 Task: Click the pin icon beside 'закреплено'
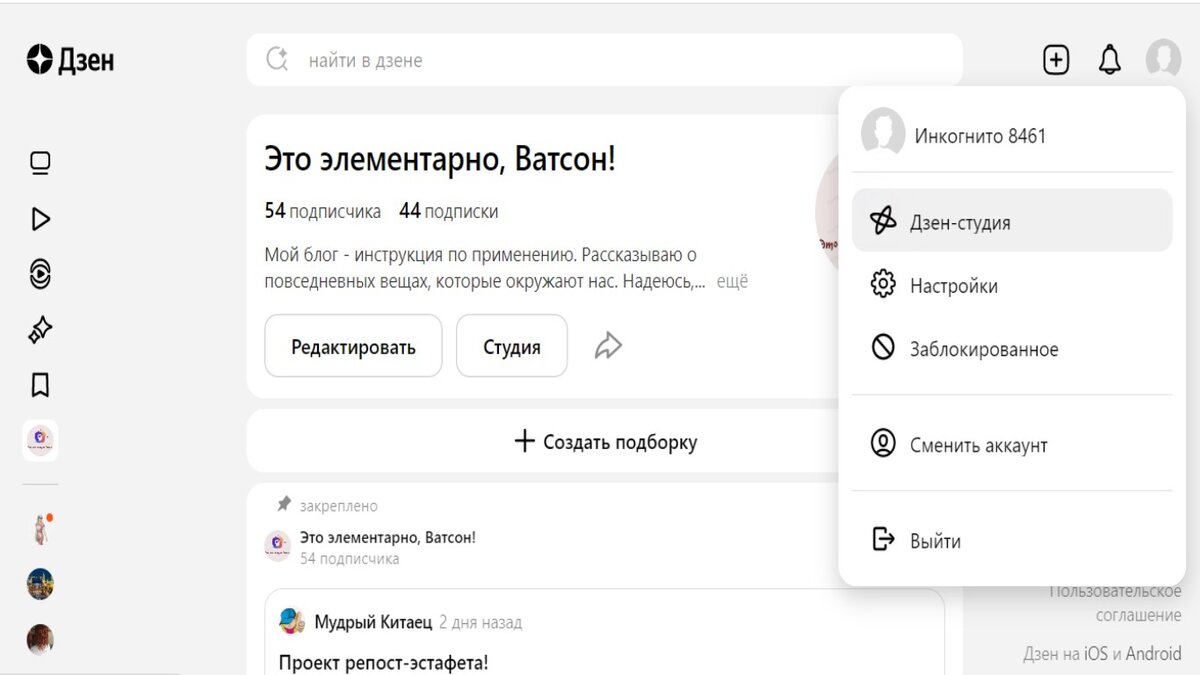[x=284, y=504]
